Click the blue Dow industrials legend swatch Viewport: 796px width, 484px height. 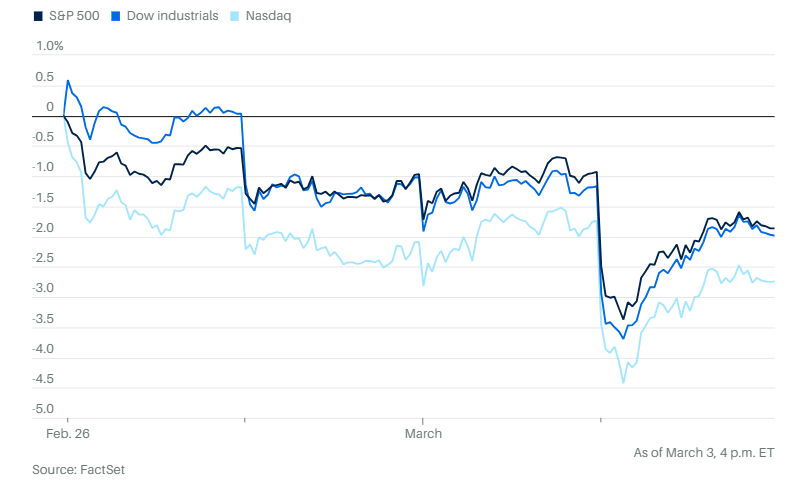(118, 16)
